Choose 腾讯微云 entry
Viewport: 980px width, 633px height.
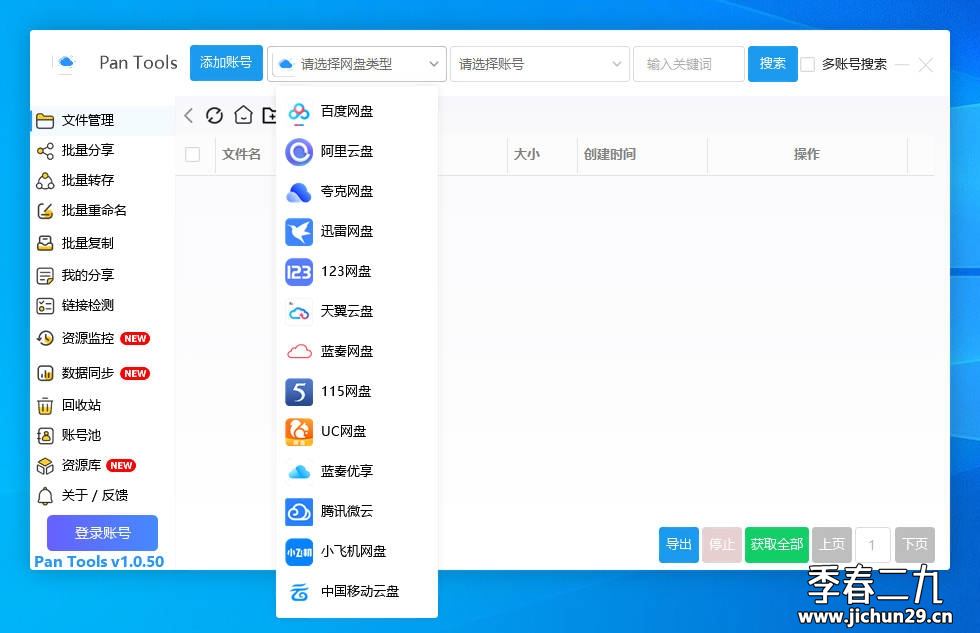(x=357, y=512)
